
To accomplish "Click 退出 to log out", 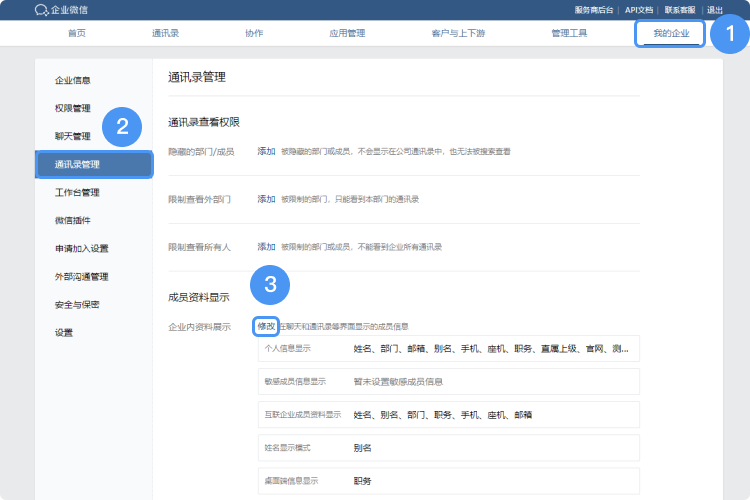I will (x=715, y=10).
